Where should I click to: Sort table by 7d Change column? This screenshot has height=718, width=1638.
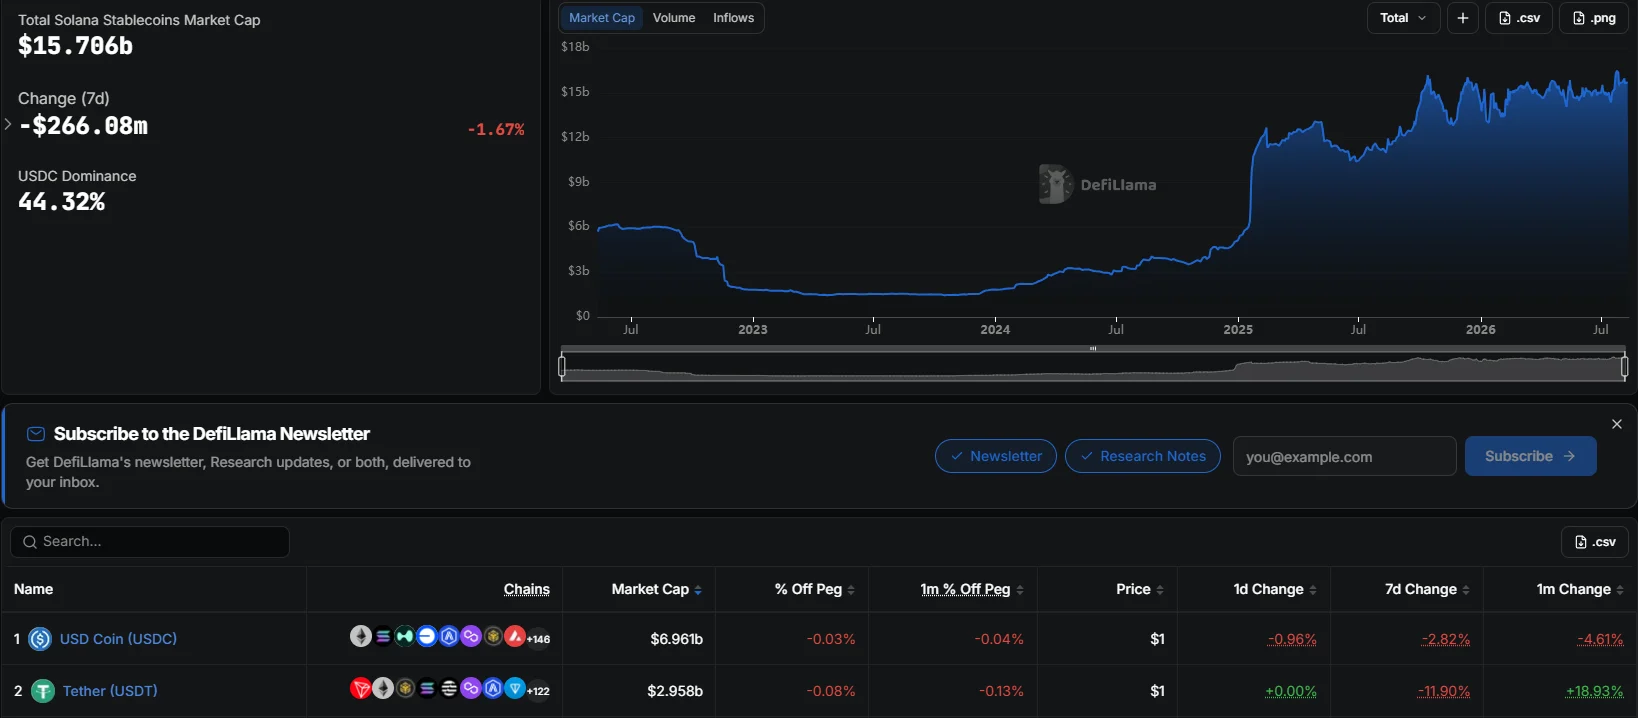pyautogui.click(x=1427, y=589)
